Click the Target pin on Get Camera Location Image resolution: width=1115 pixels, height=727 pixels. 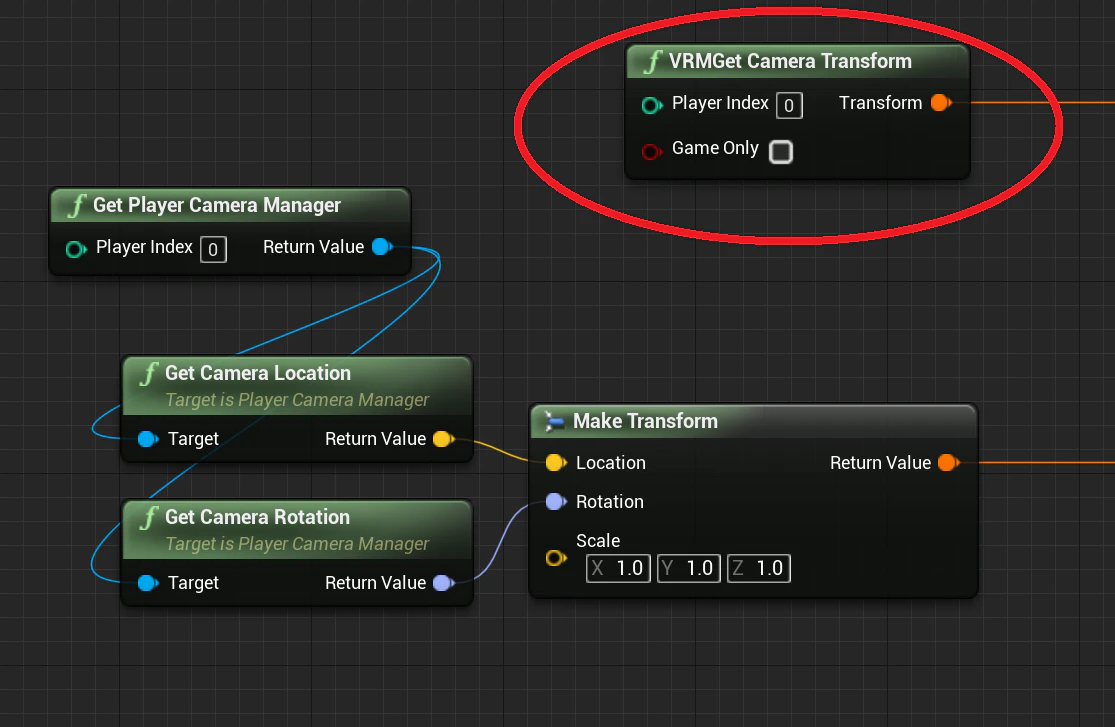tap(148, 439)
